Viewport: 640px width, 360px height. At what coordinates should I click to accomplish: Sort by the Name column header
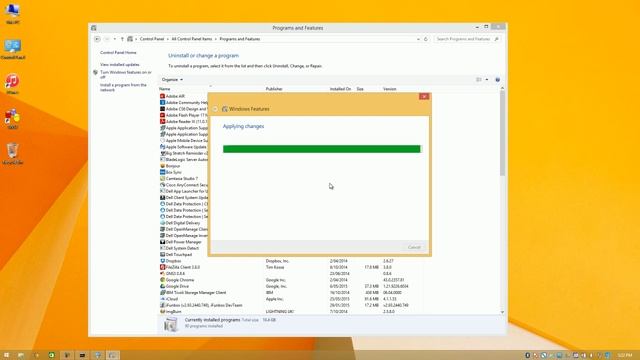click(x=164, y=89)
